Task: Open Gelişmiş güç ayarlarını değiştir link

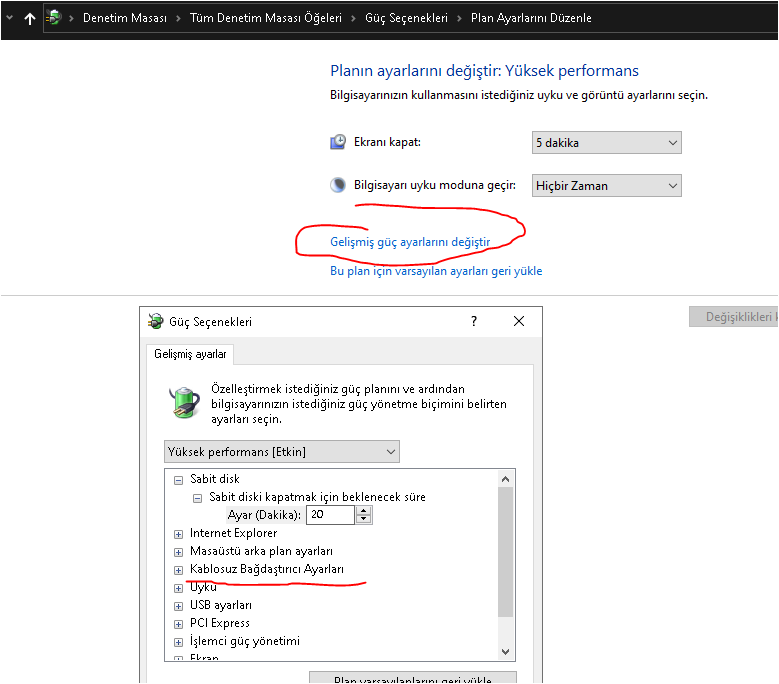Action: pos(410,242)
